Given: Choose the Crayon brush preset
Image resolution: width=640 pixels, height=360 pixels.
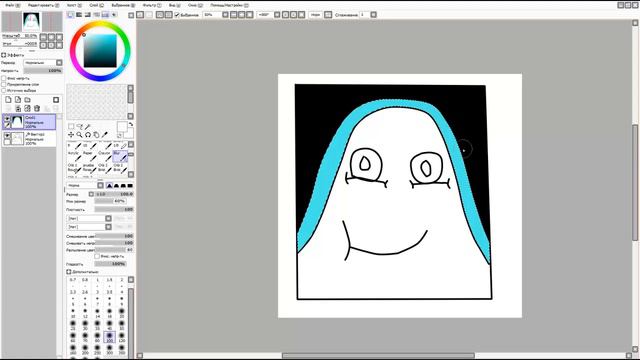Looking at the screenshot, I should point(105,156).
